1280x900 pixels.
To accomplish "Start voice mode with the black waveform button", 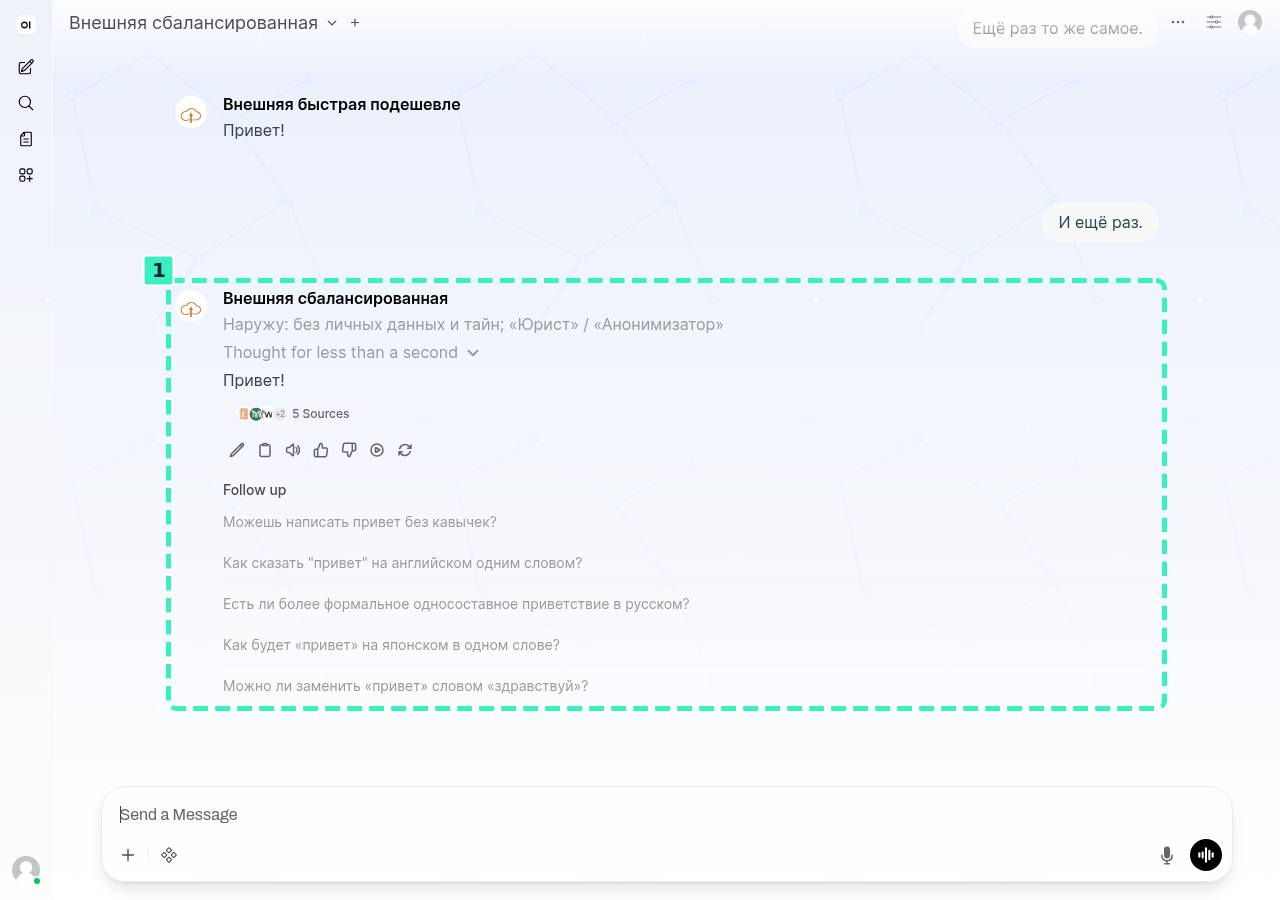I will [1206, 855].
